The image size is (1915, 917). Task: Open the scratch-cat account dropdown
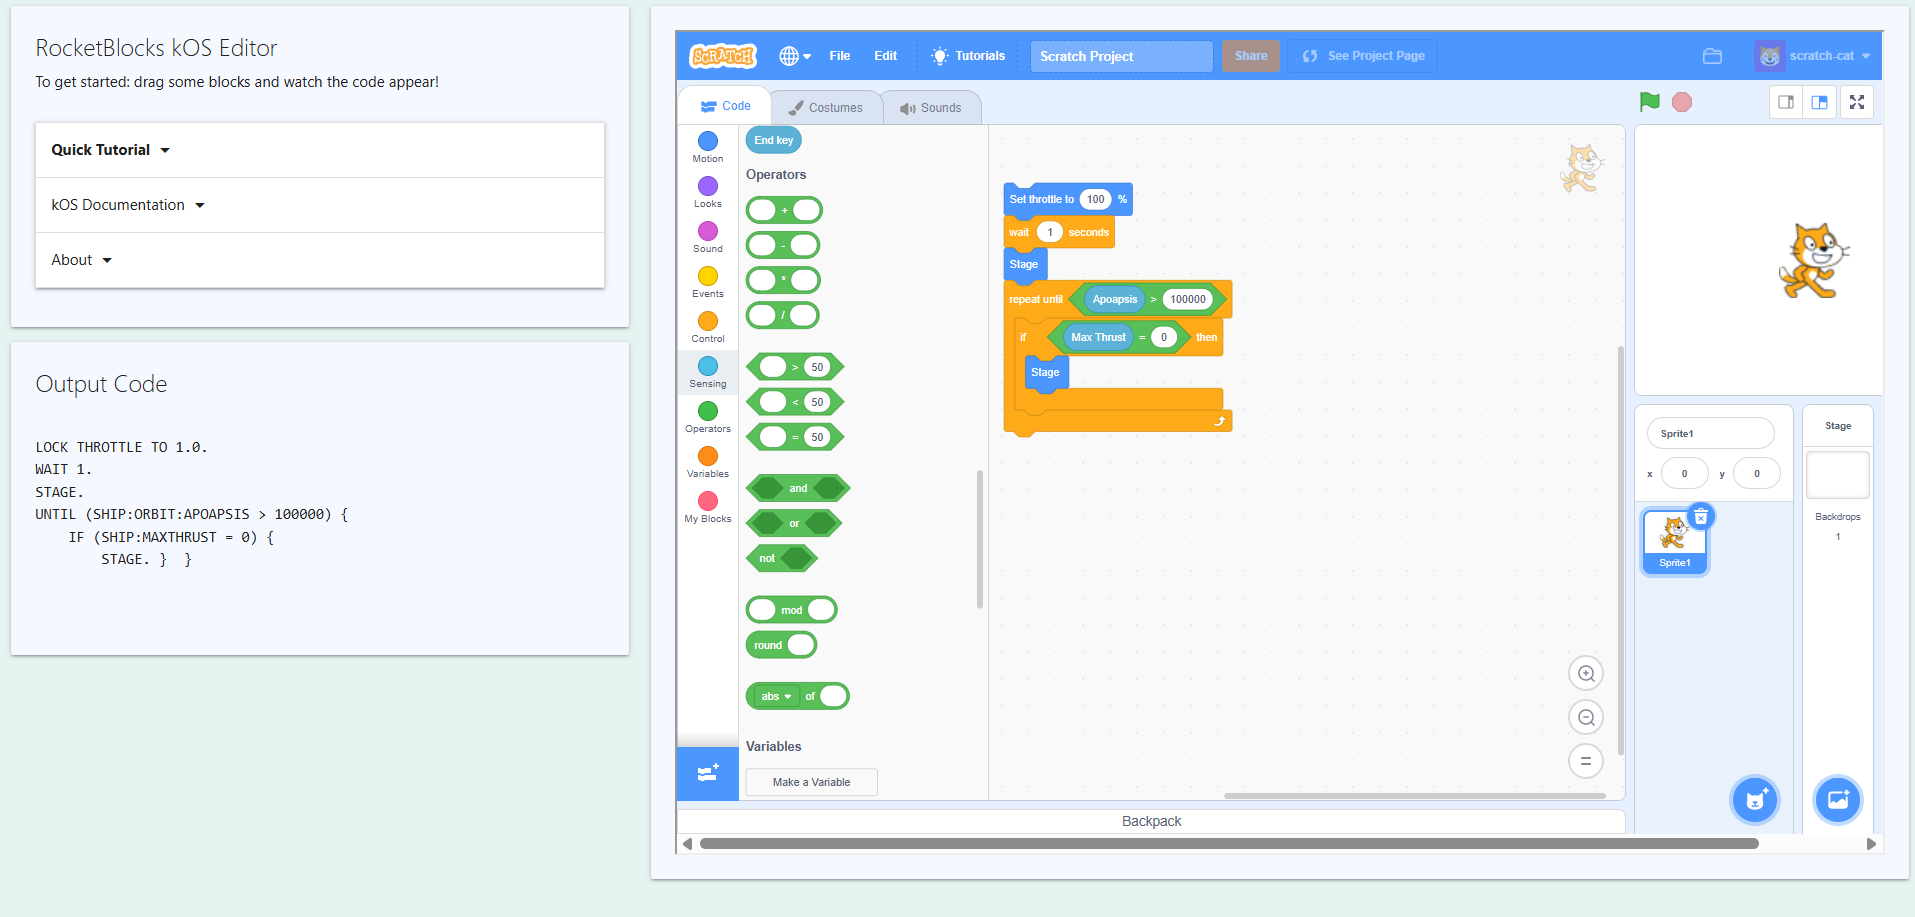[x=1812, y=56]
